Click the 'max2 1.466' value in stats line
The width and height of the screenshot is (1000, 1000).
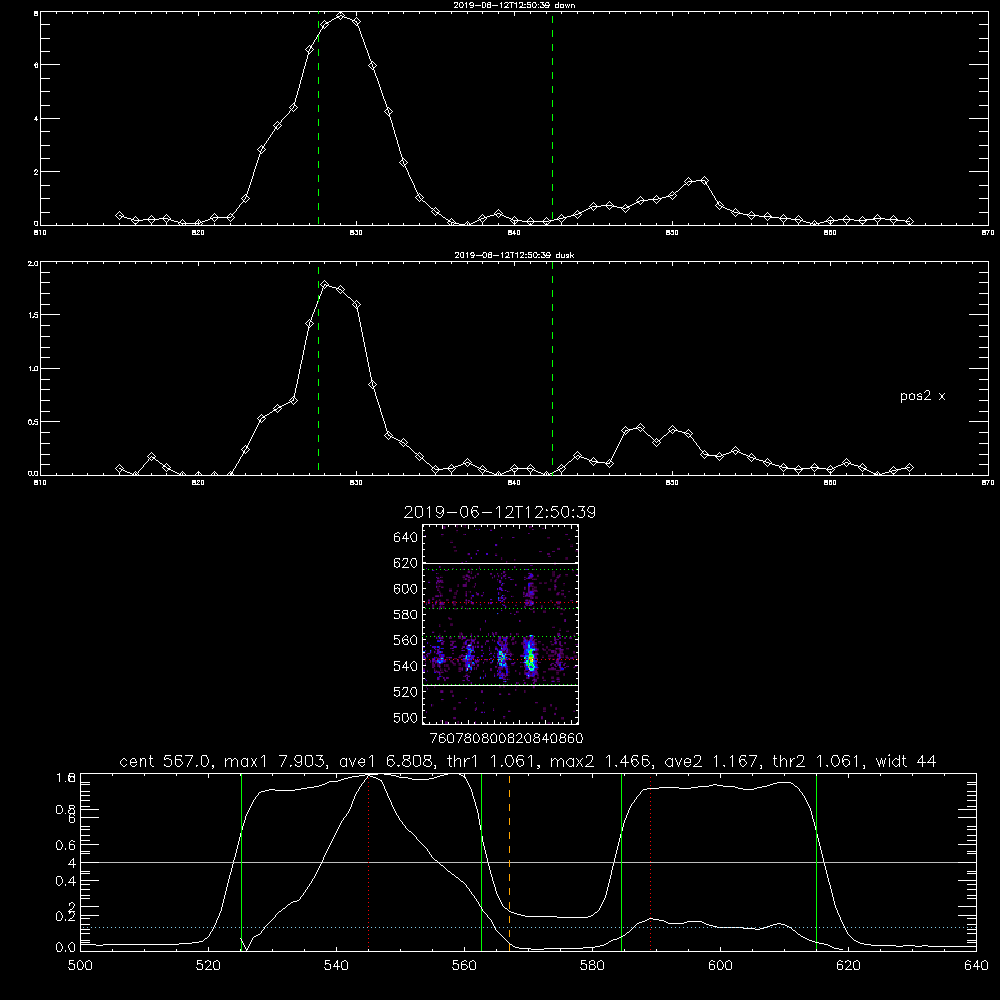(600, 761)
